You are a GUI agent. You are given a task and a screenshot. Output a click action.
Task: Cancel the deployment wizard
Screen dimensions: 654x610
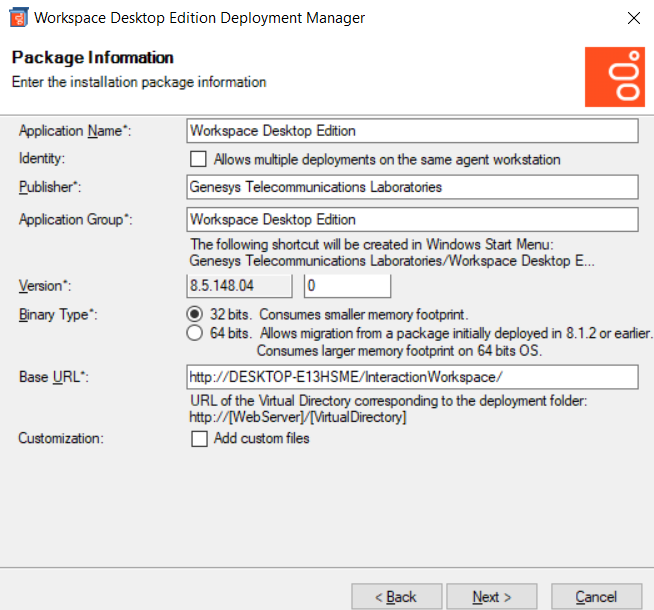[596, 597]
